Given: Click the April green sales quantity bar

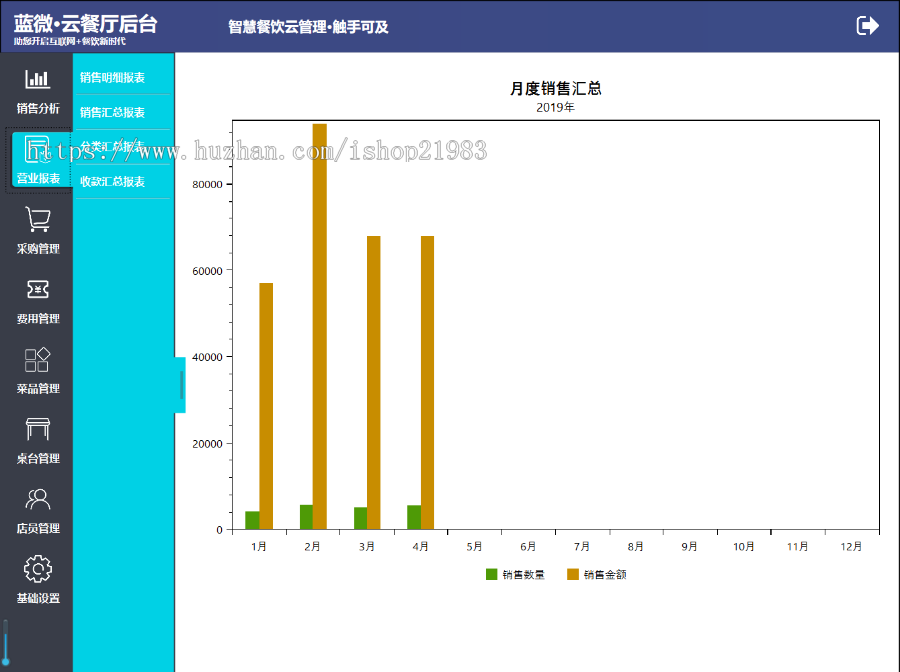Looking at the screenshot, I should click(x=414, y=517).
